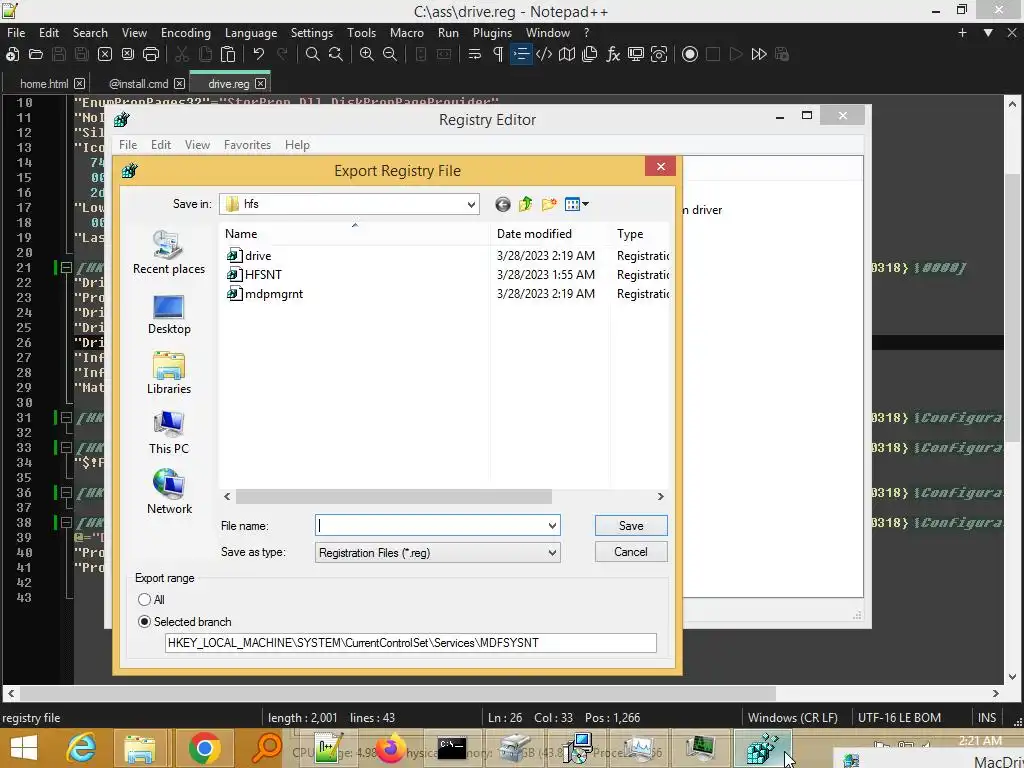1024x768 pixels.
Task: Click the Selected branch registry path field
Action: click(x=410, y=643)
